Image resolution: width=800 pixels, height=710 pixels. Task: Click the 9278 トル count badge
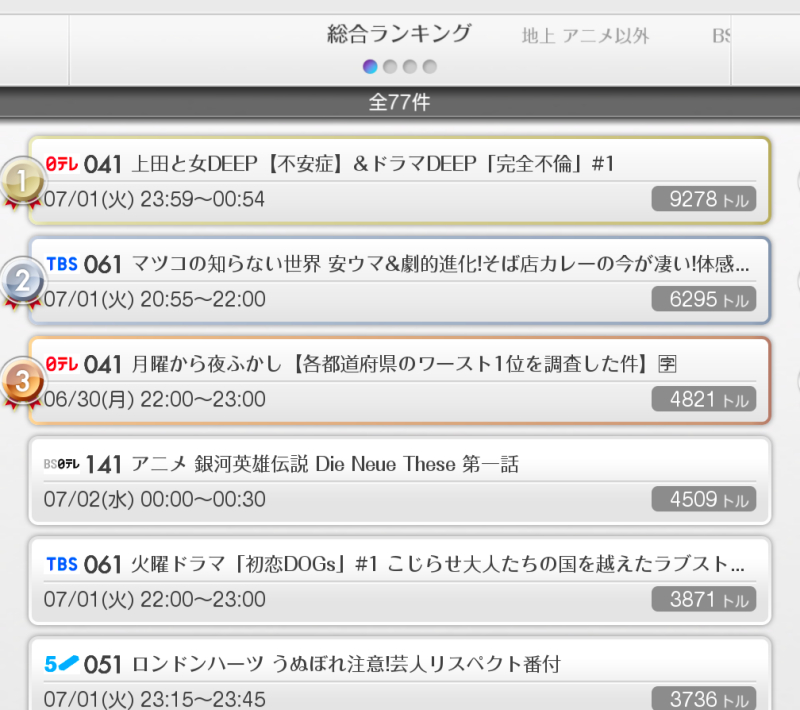click(x=704, y=199)
